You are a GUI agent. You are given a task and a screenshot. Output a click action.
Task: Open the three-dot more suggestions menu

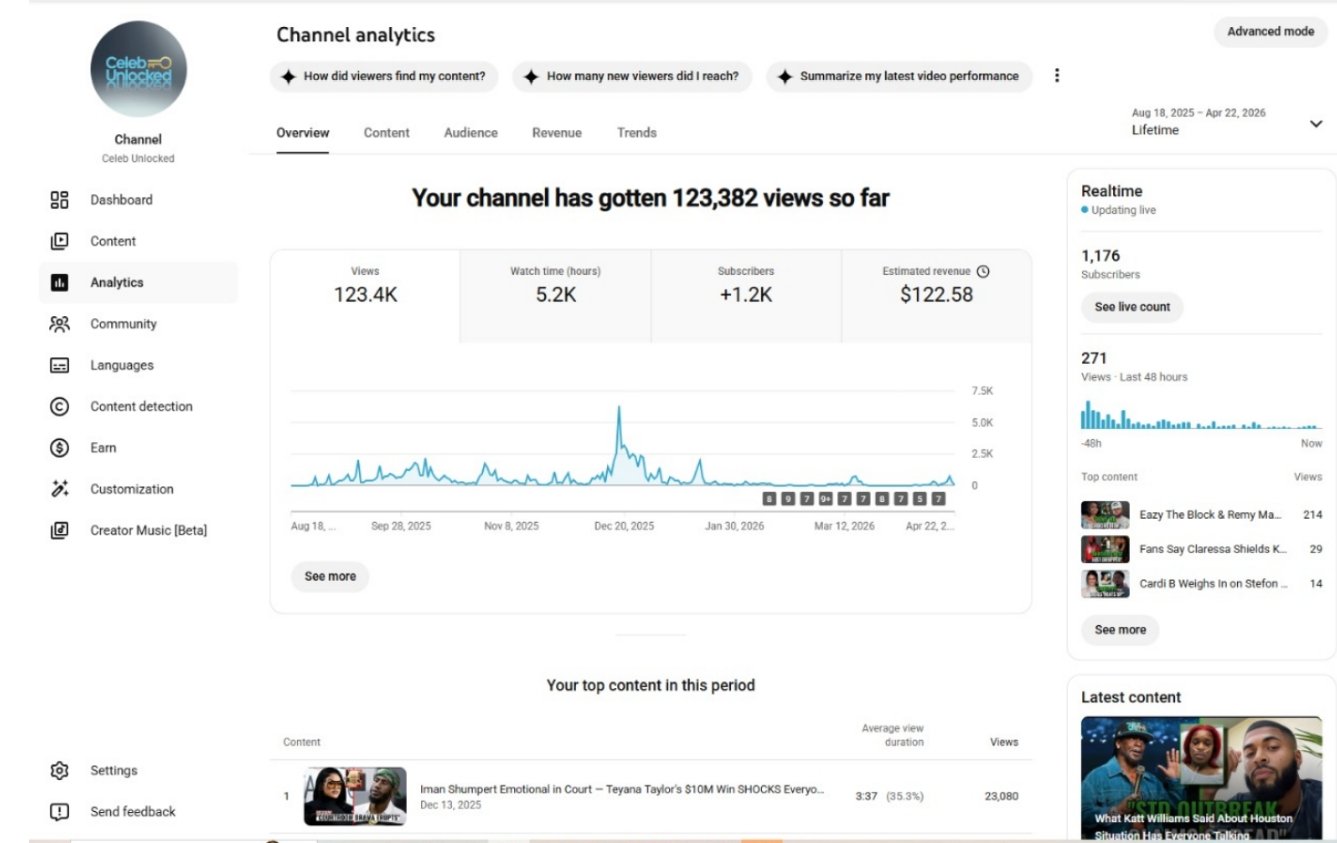coord(1057,76)
